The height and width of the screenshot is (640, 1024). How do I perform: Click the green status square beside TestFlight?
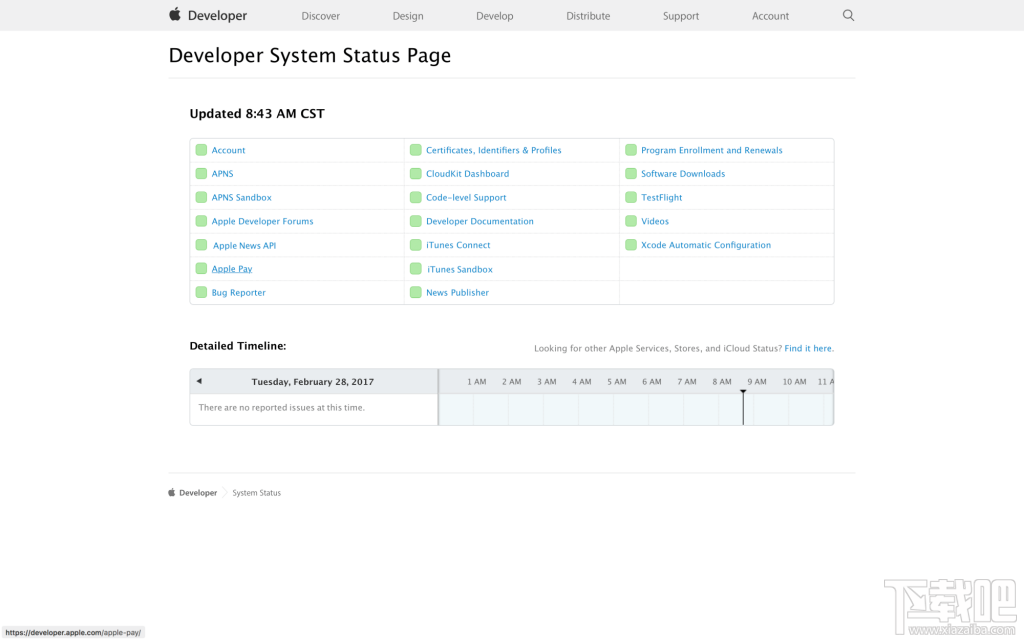(631, 197)
